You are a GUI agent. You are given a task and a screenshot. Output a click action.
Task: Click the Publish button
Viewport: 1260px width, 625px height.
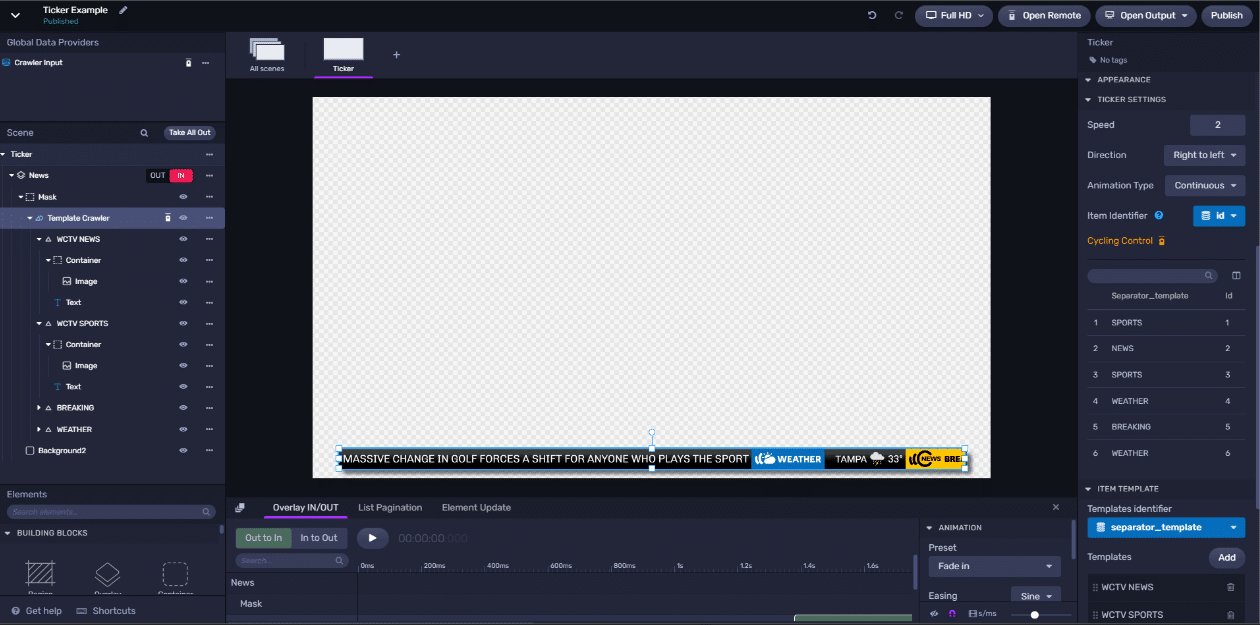(x=1226, y=16)
